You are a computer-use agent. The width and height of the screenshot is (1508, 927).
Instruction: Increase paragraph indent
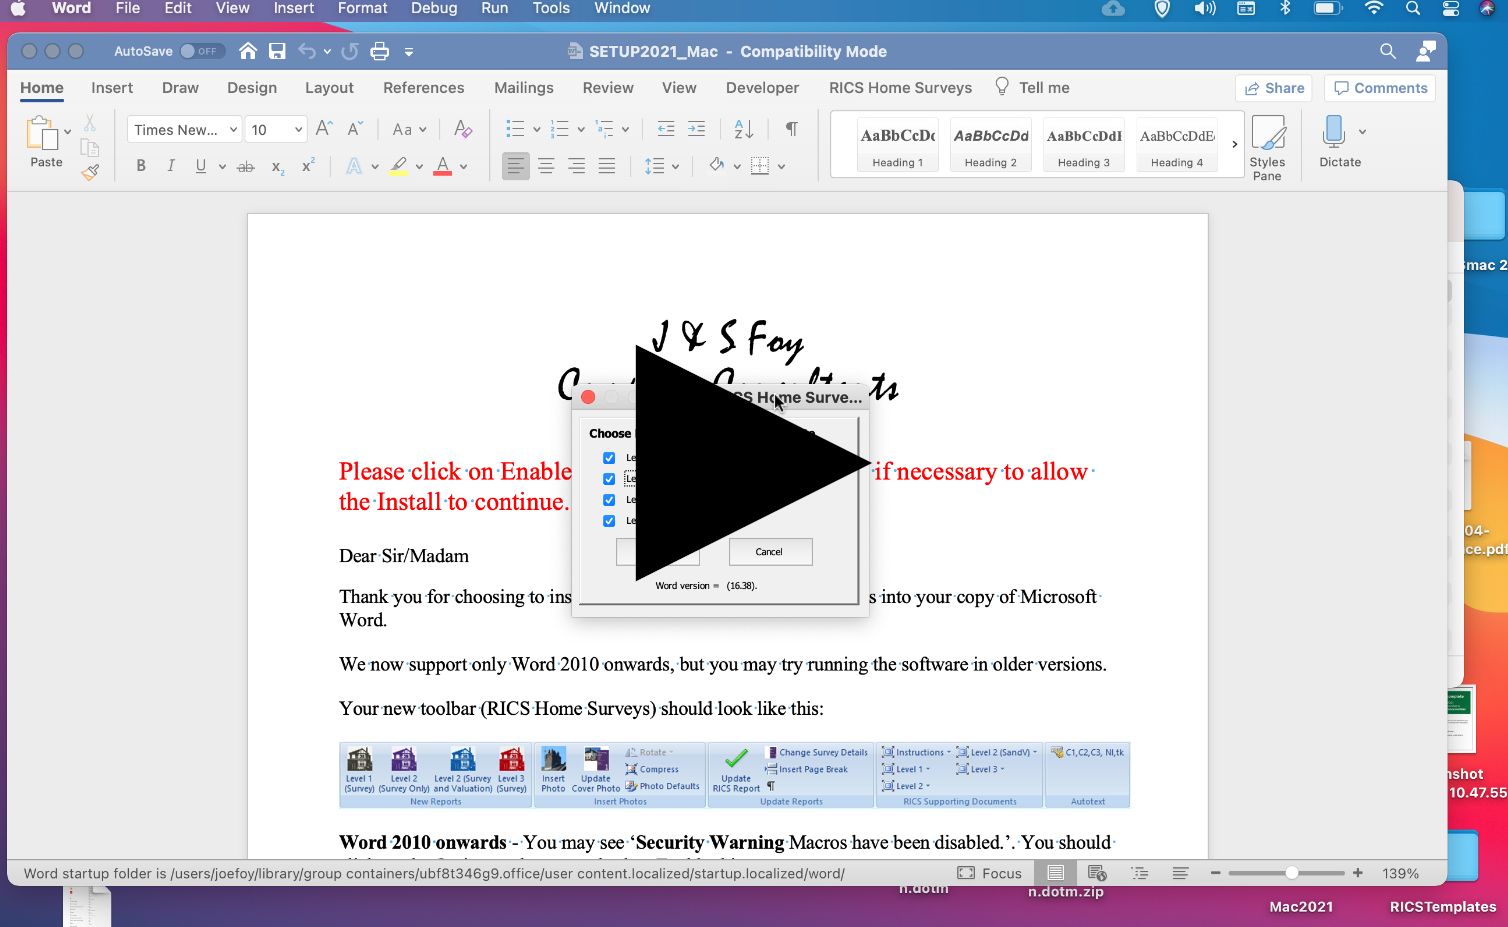(696, 129)
